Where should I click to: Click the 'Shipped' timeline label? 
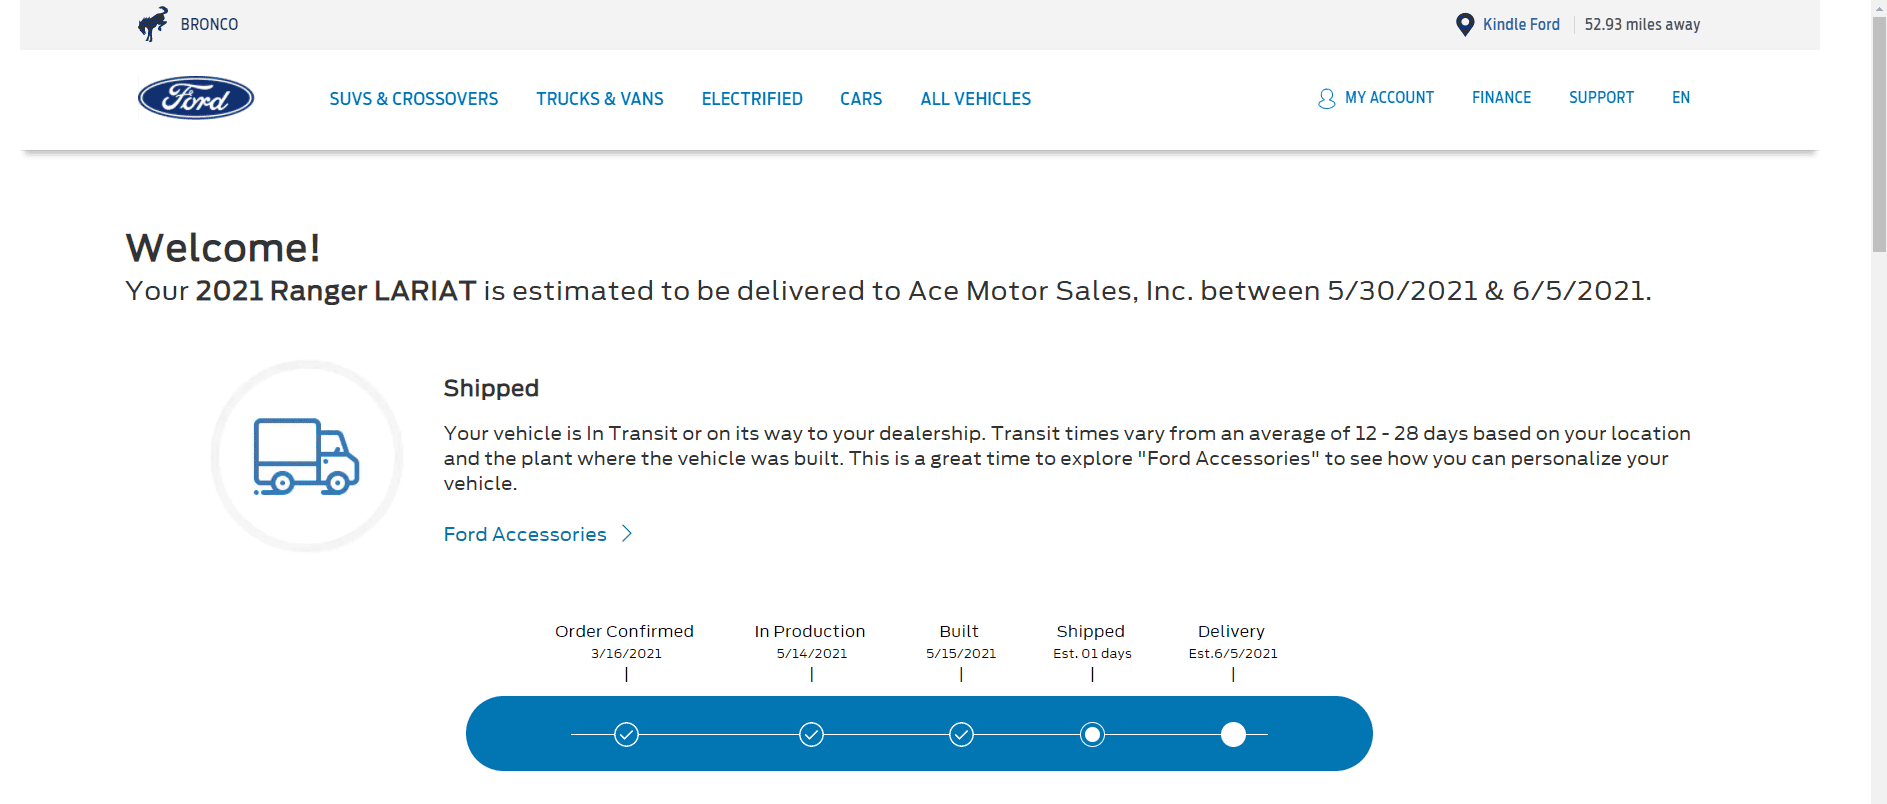(x=1091, y=631)
